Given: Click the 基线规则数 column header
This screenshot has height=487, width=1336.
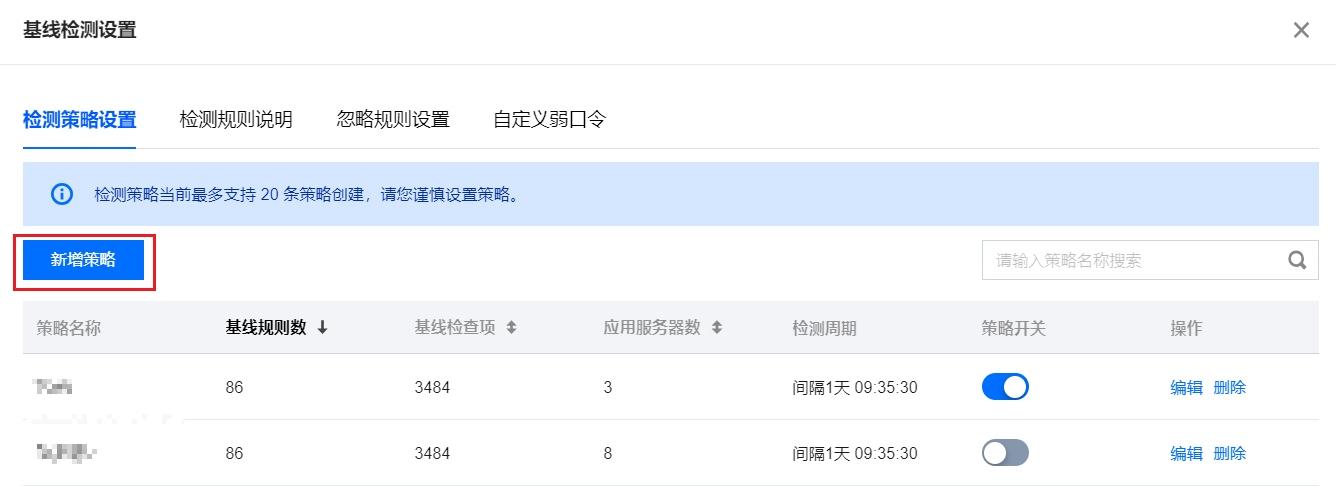Looking at the screenshot, I should pyautogui.click(x=266, y=328).
